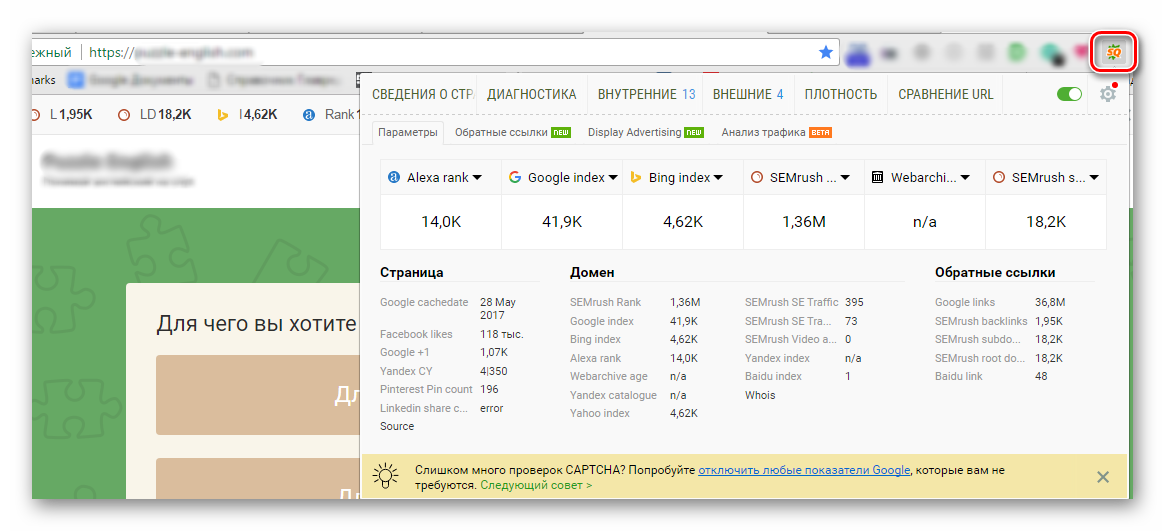Click the Whois link under Домен
This screenshot has width=1165, height=531.
click(x=760, y=395)
